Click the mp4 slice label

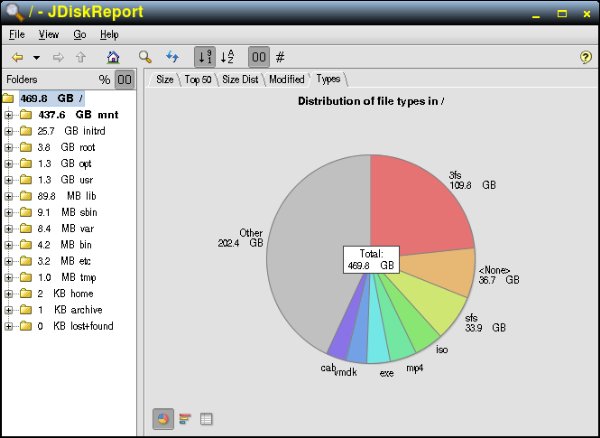(x=414, y=368)
